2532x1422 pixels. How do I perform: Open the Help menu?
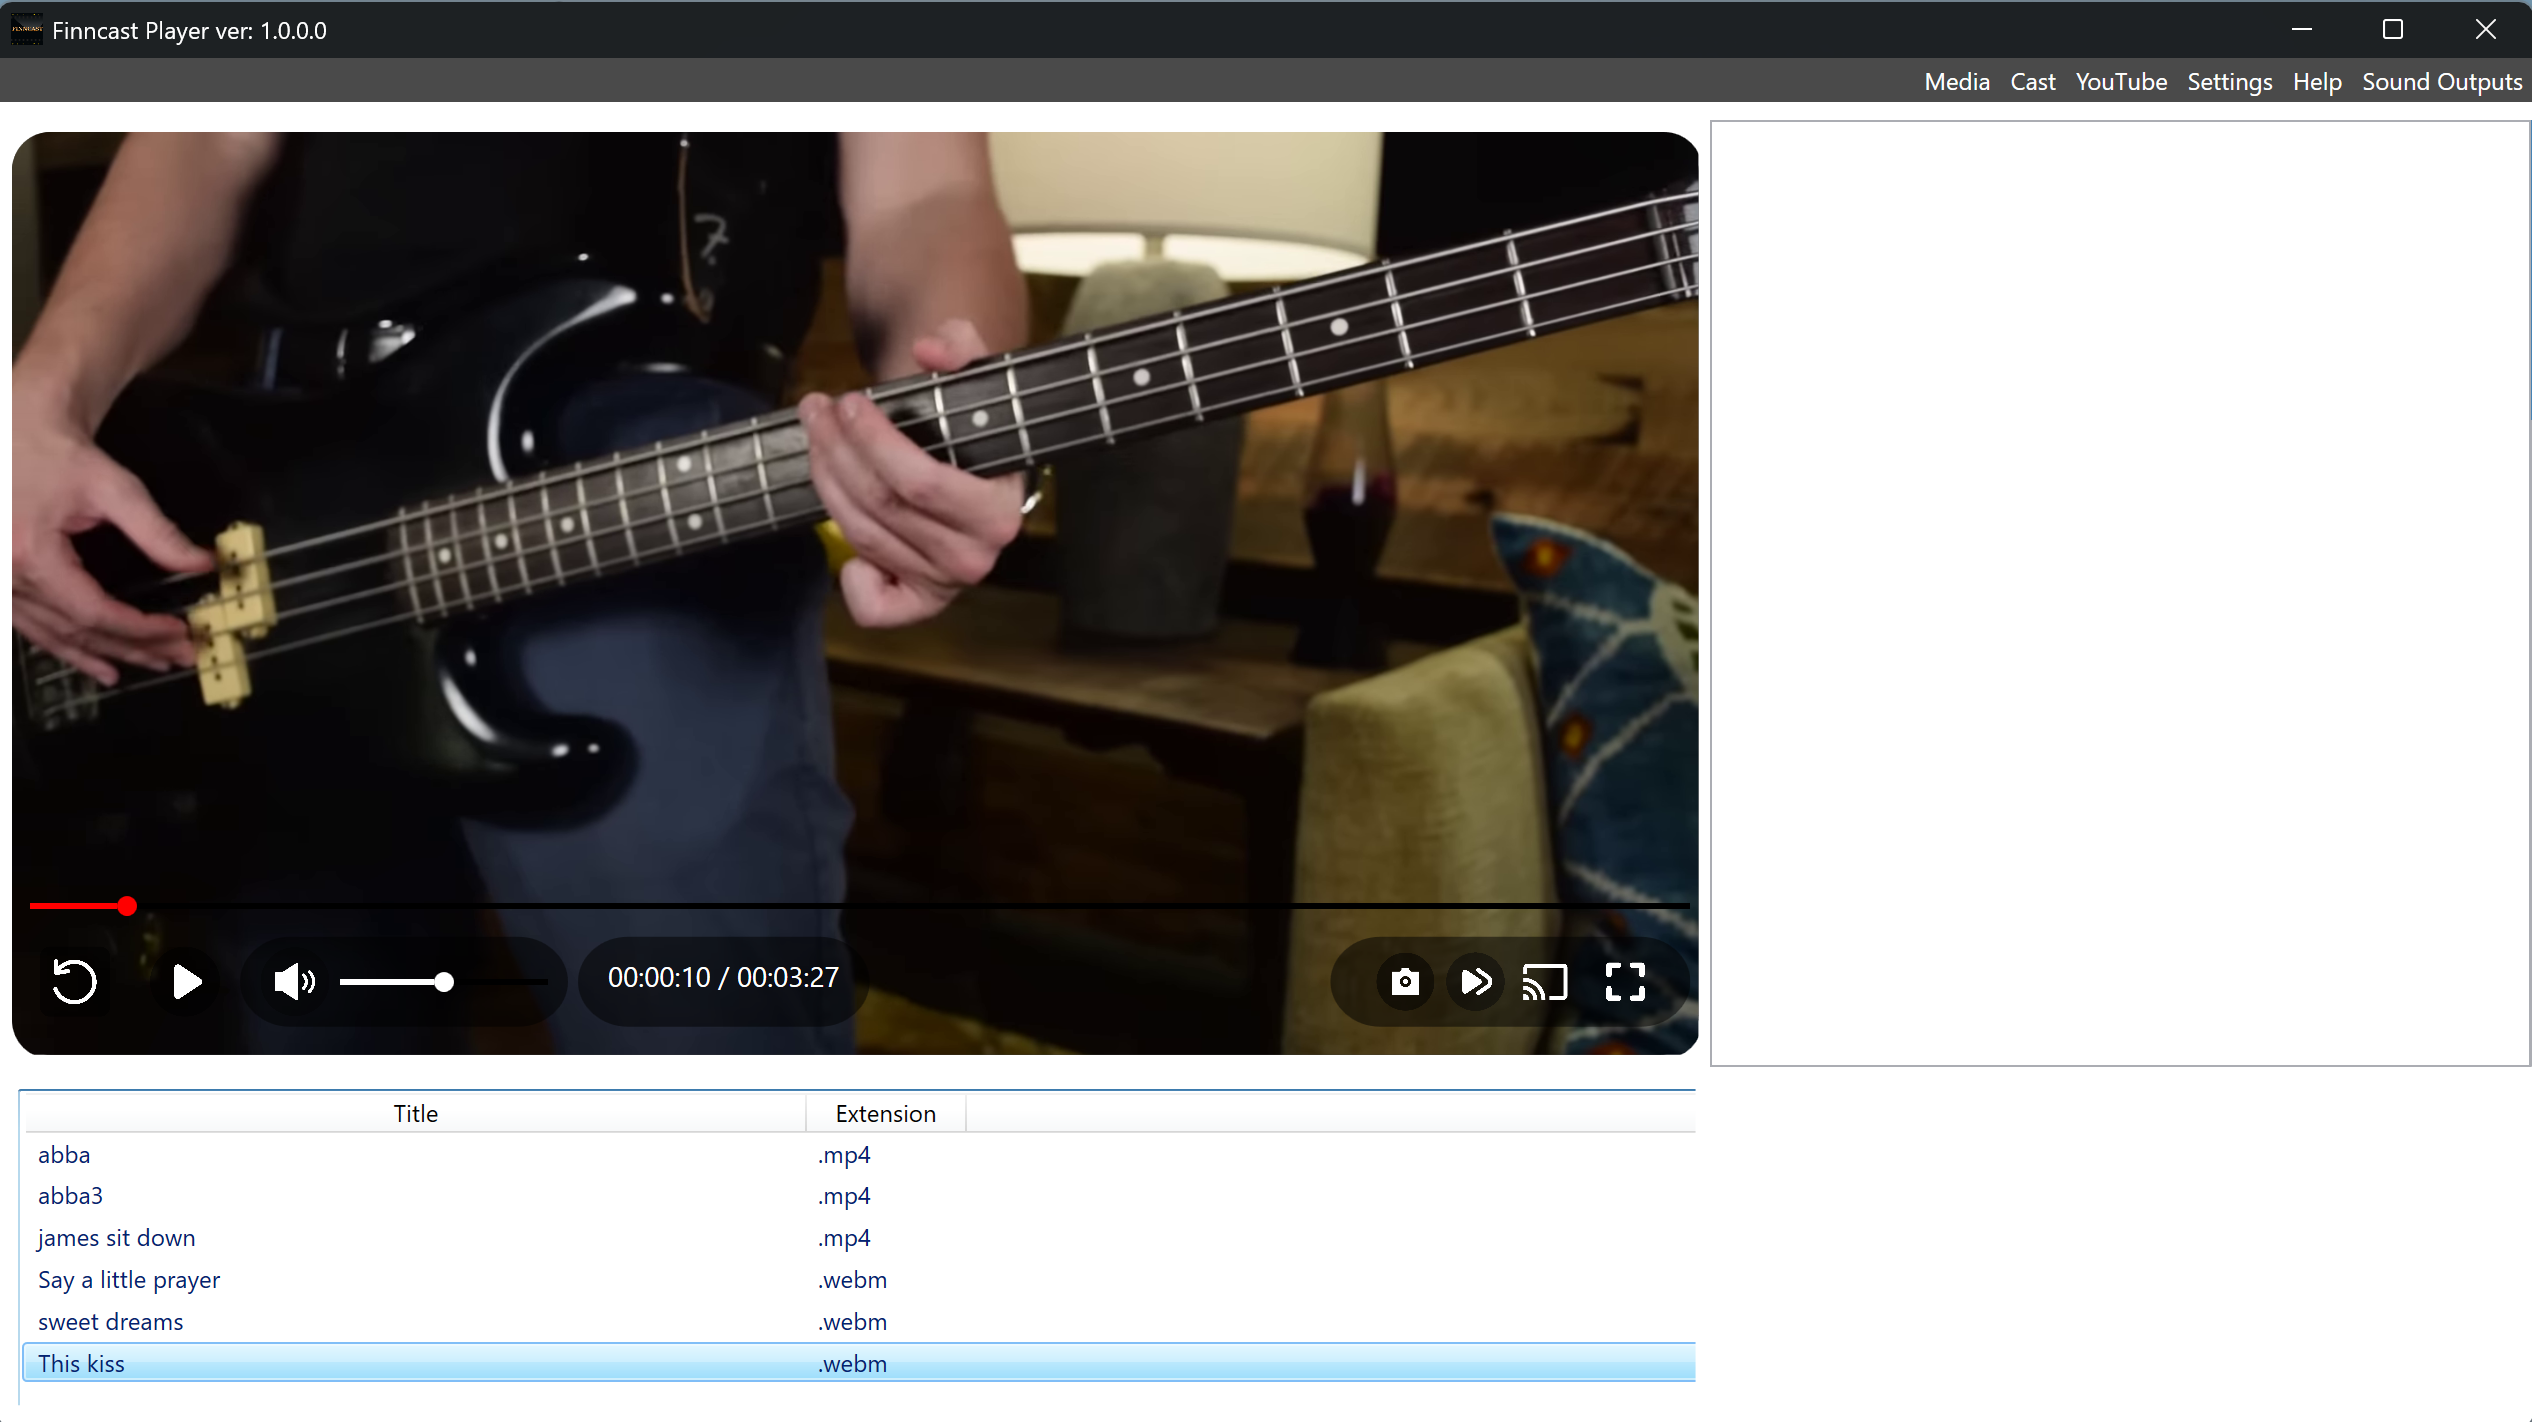pyautogui.click(x=2317, y=82)
